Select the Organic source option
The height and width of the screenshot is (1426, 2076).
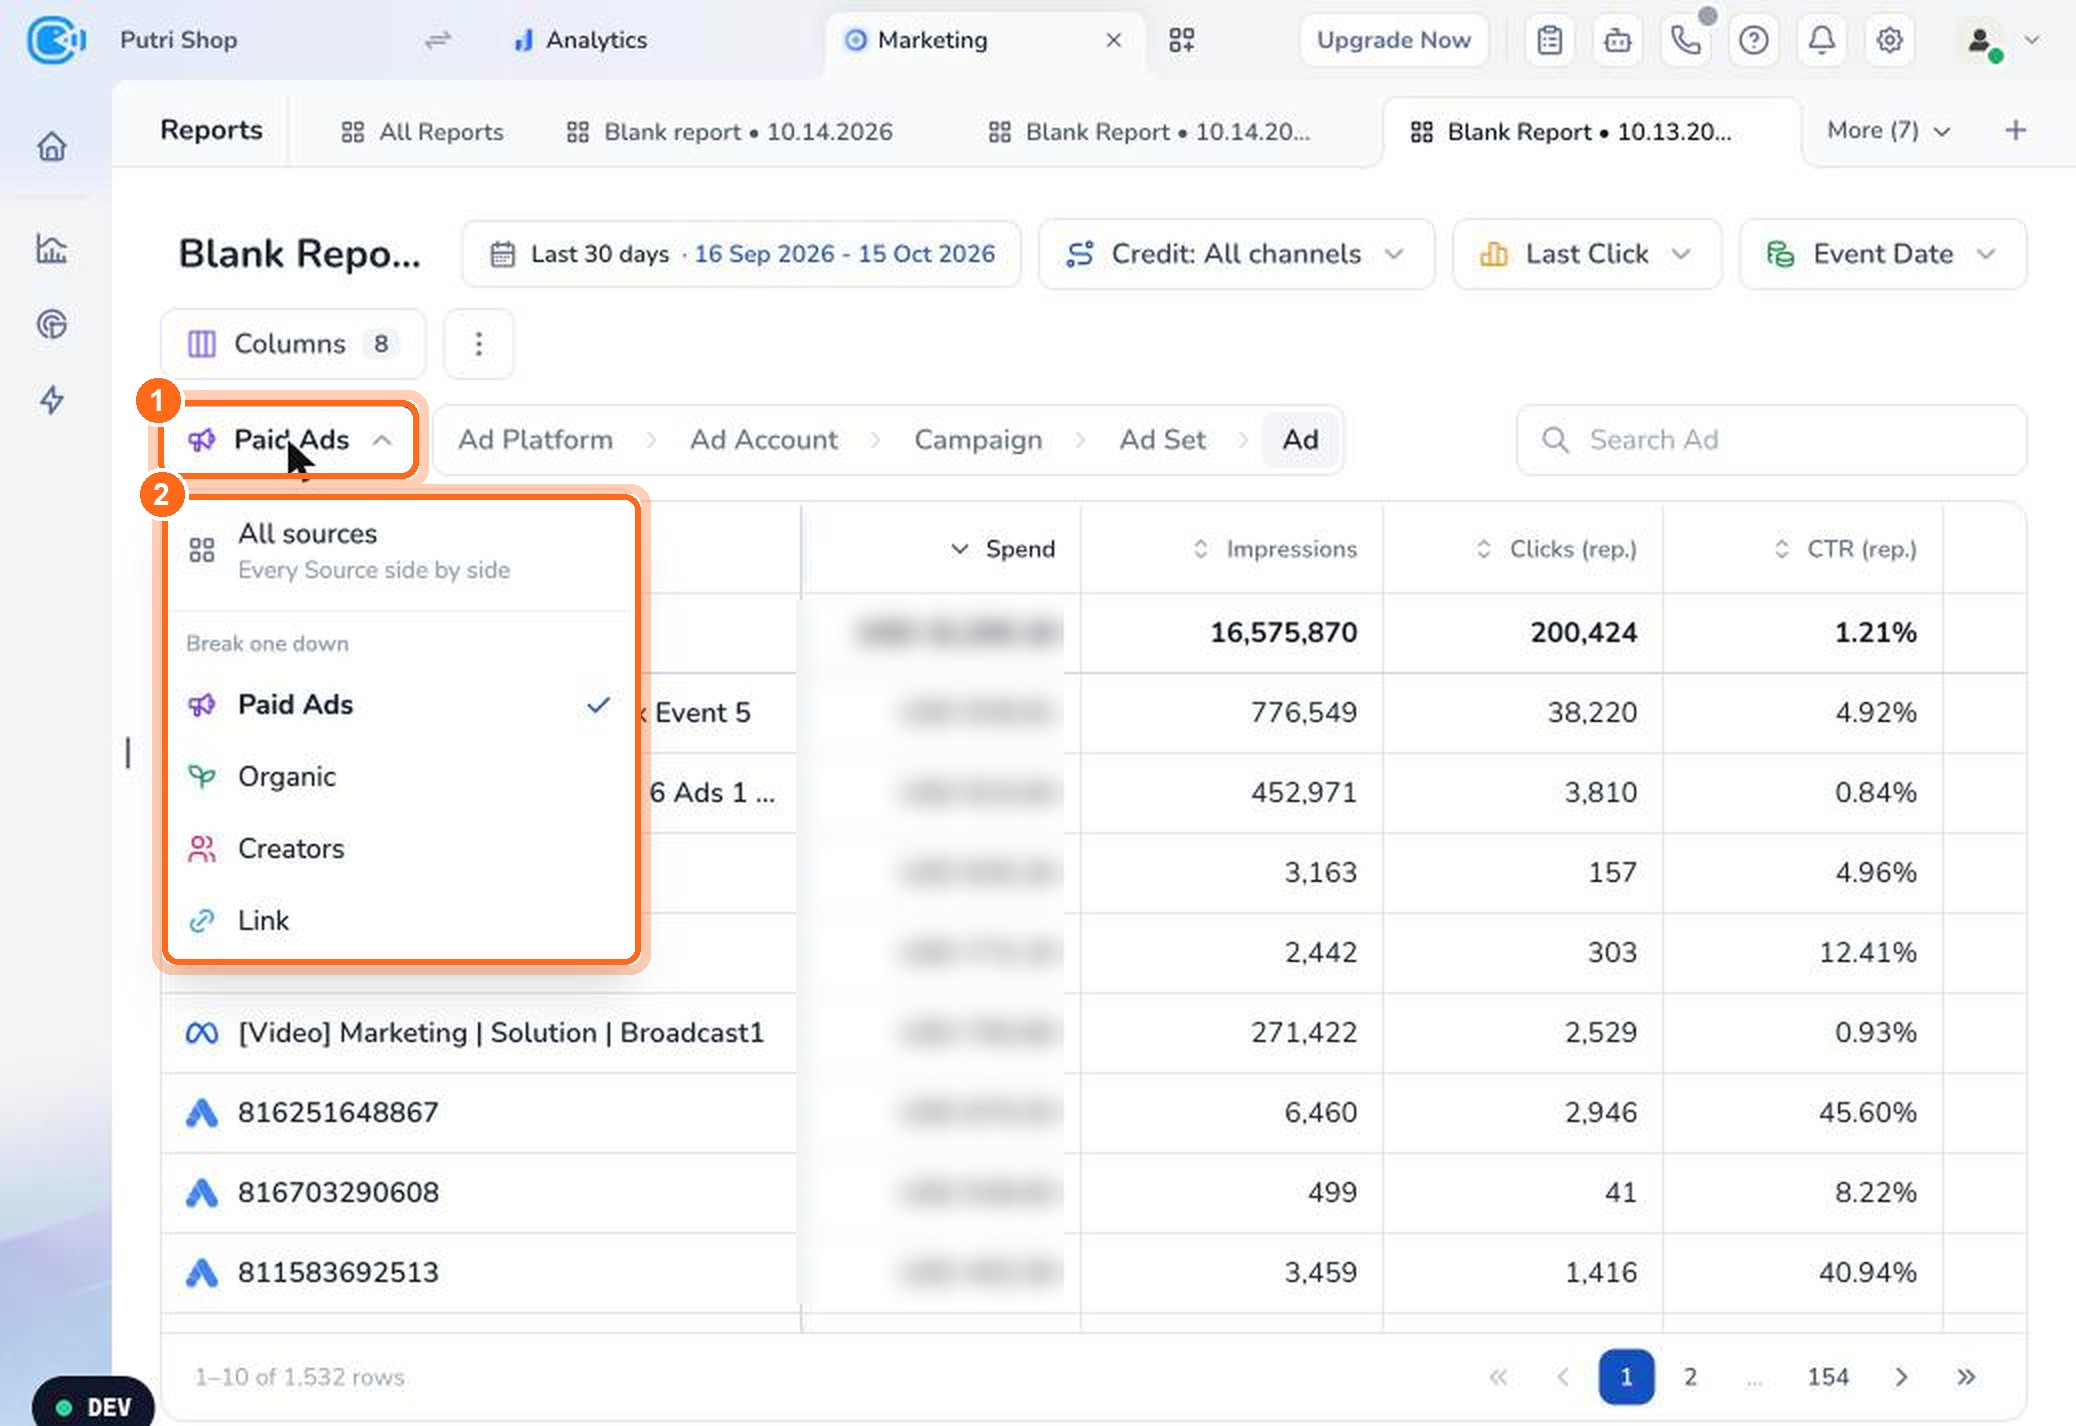click(400, 777)
